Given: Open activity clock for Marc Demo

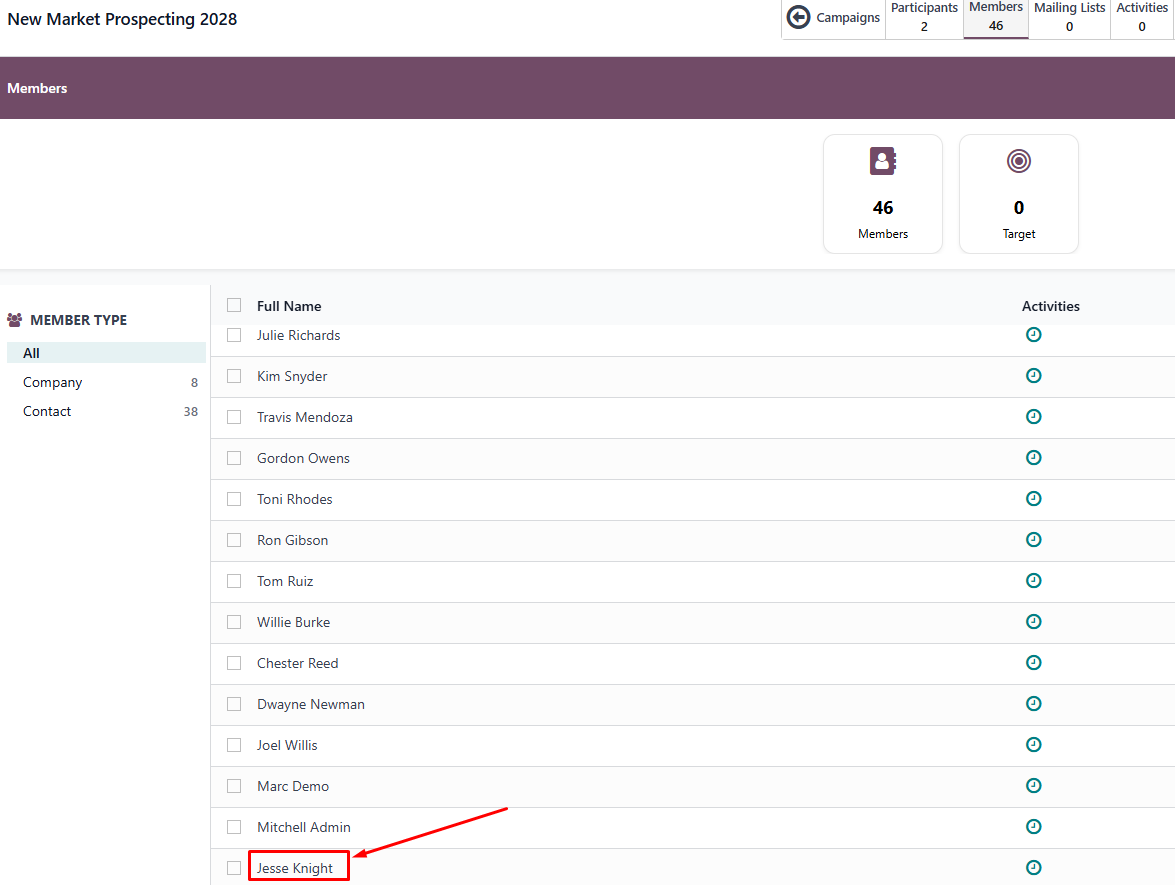Looking at the screenshot, I should pos(1034,786).
